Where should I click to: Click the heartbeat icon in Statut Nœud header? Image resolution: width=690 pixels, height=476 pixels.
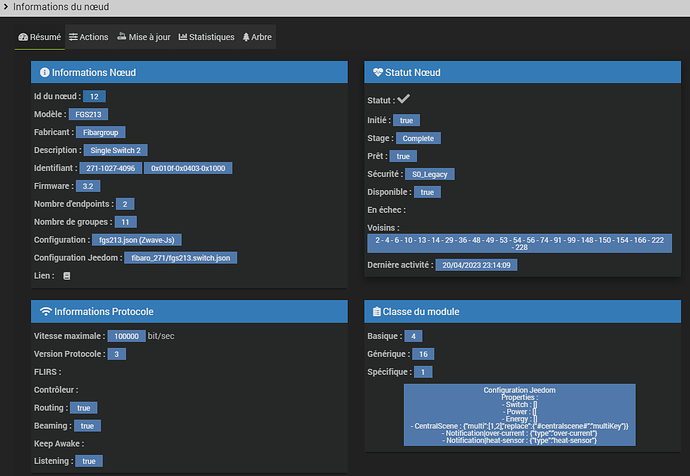378,72
